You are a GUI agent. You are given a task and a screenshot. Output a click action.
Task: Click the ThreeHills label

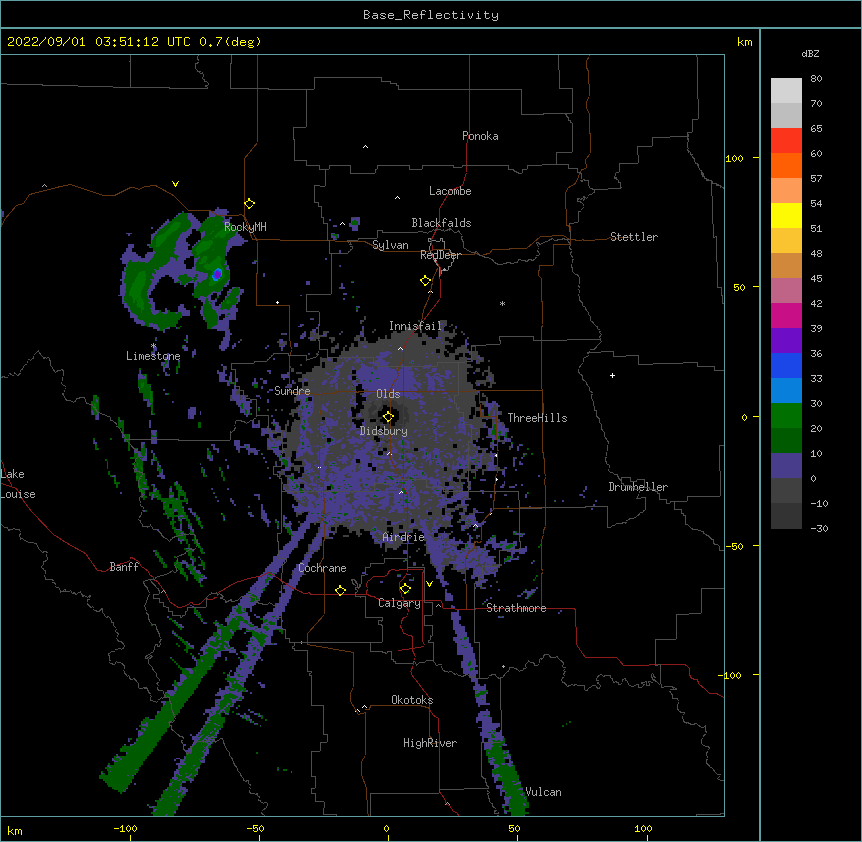pyautogui.click(x=537, y=418)
